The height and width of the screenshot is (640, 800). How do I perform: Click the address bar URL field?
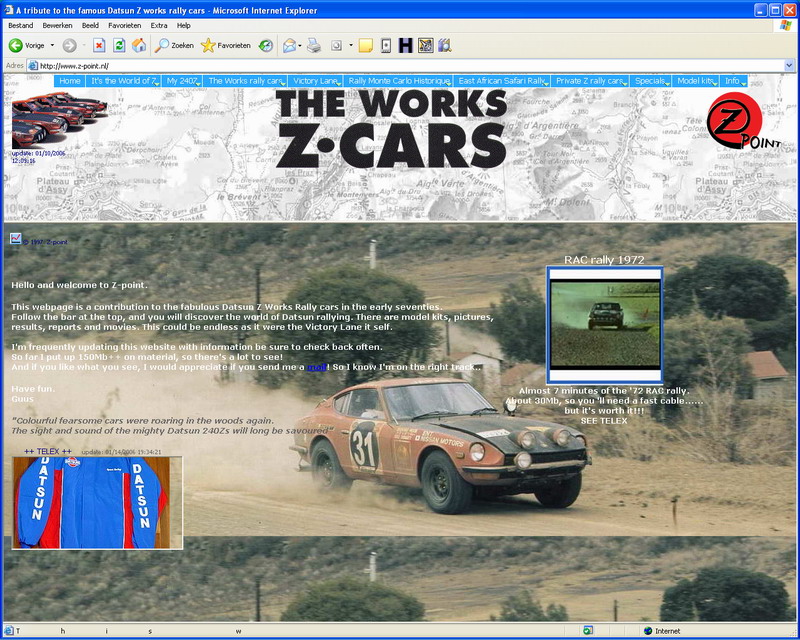[408, 65]
